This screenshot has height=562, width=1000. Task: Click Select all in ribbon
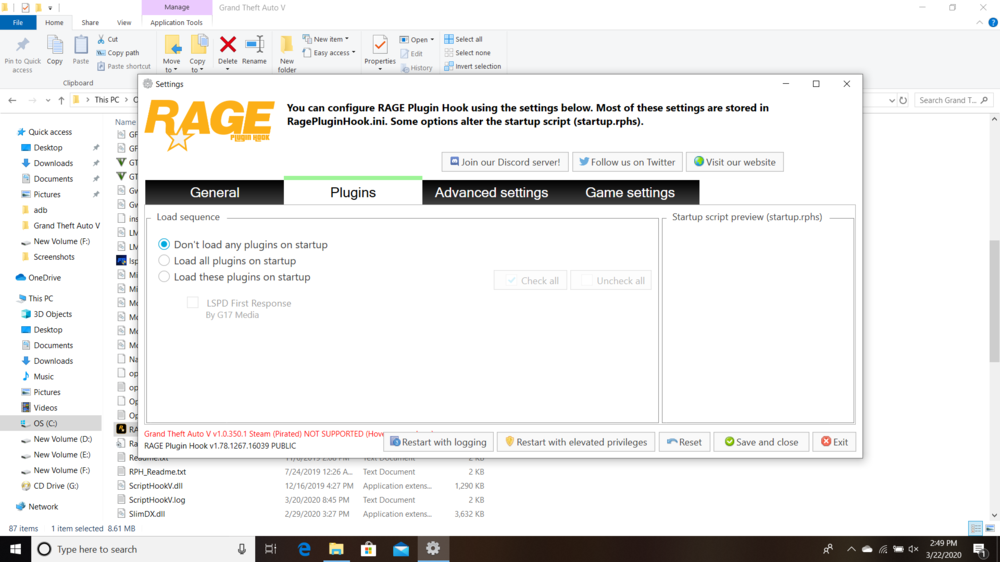(x=464, y=39)
